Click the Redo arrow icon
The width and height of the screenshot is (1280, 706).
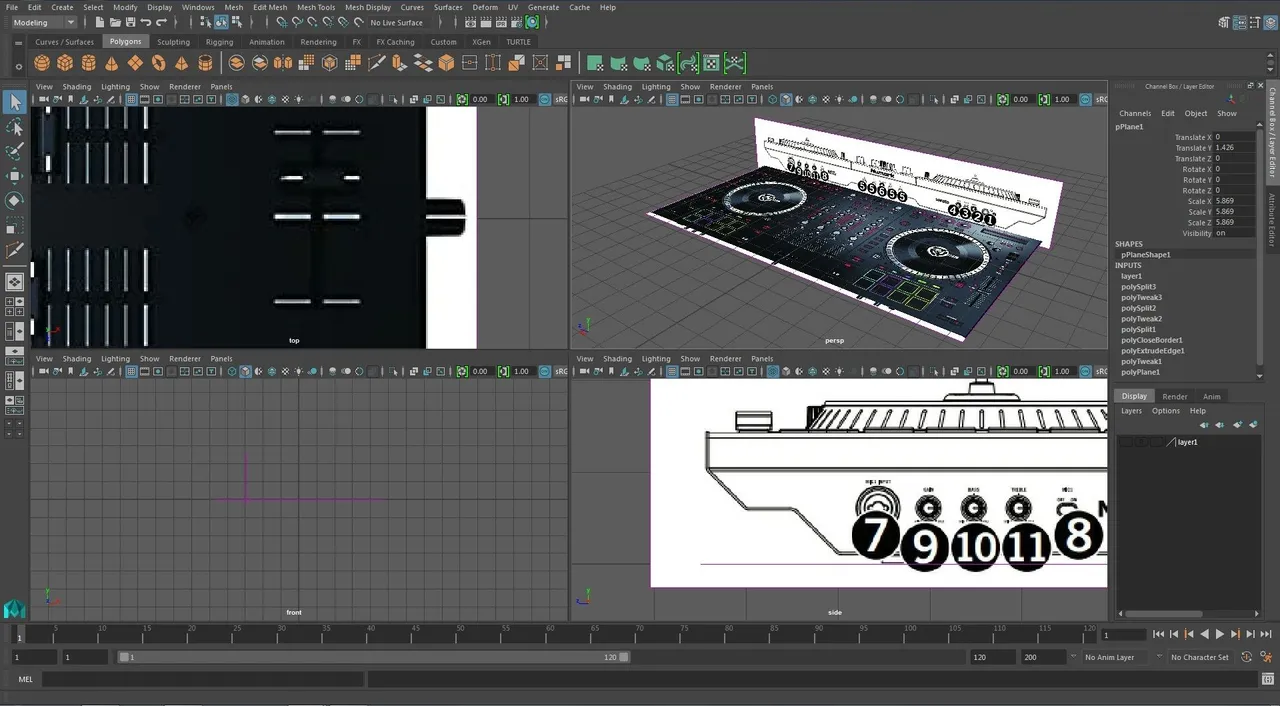161,22
